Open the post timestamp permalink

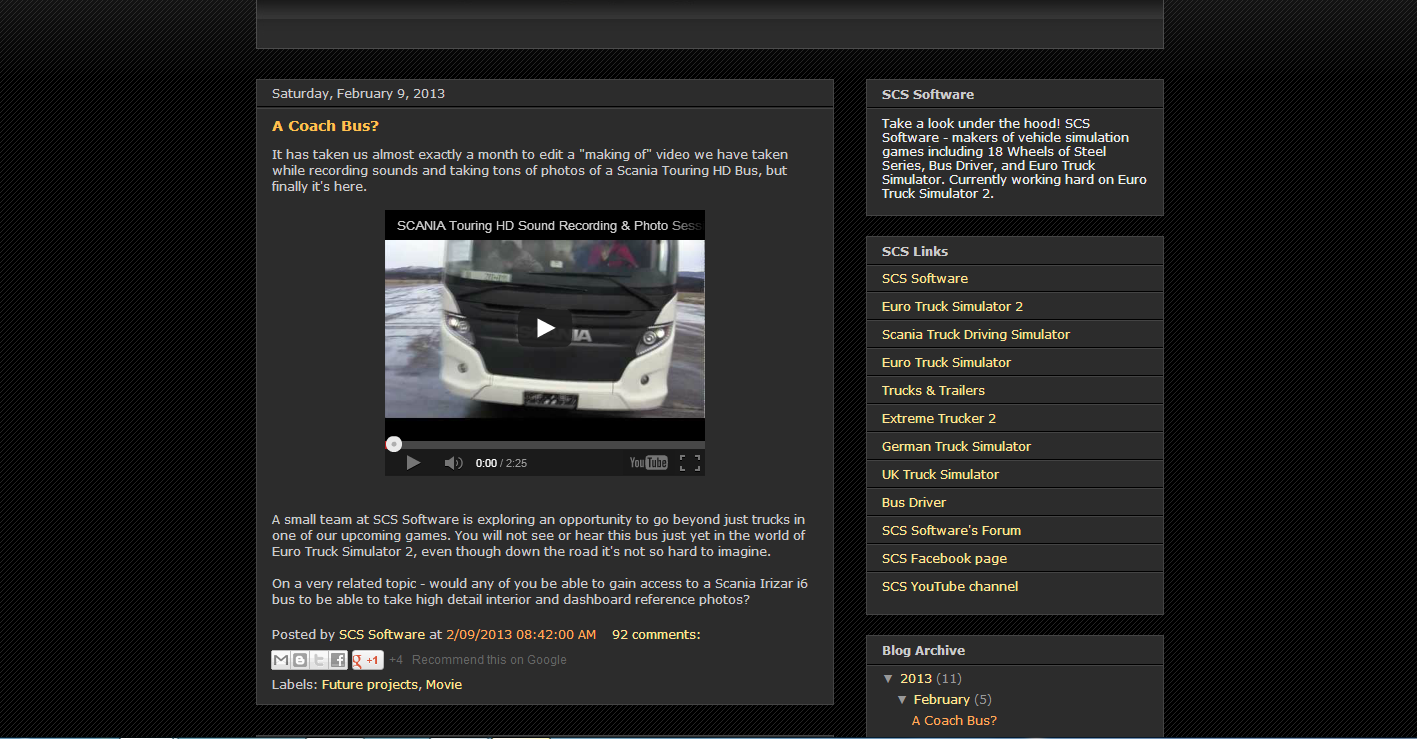pyautogui.click(x=521, y=634)
